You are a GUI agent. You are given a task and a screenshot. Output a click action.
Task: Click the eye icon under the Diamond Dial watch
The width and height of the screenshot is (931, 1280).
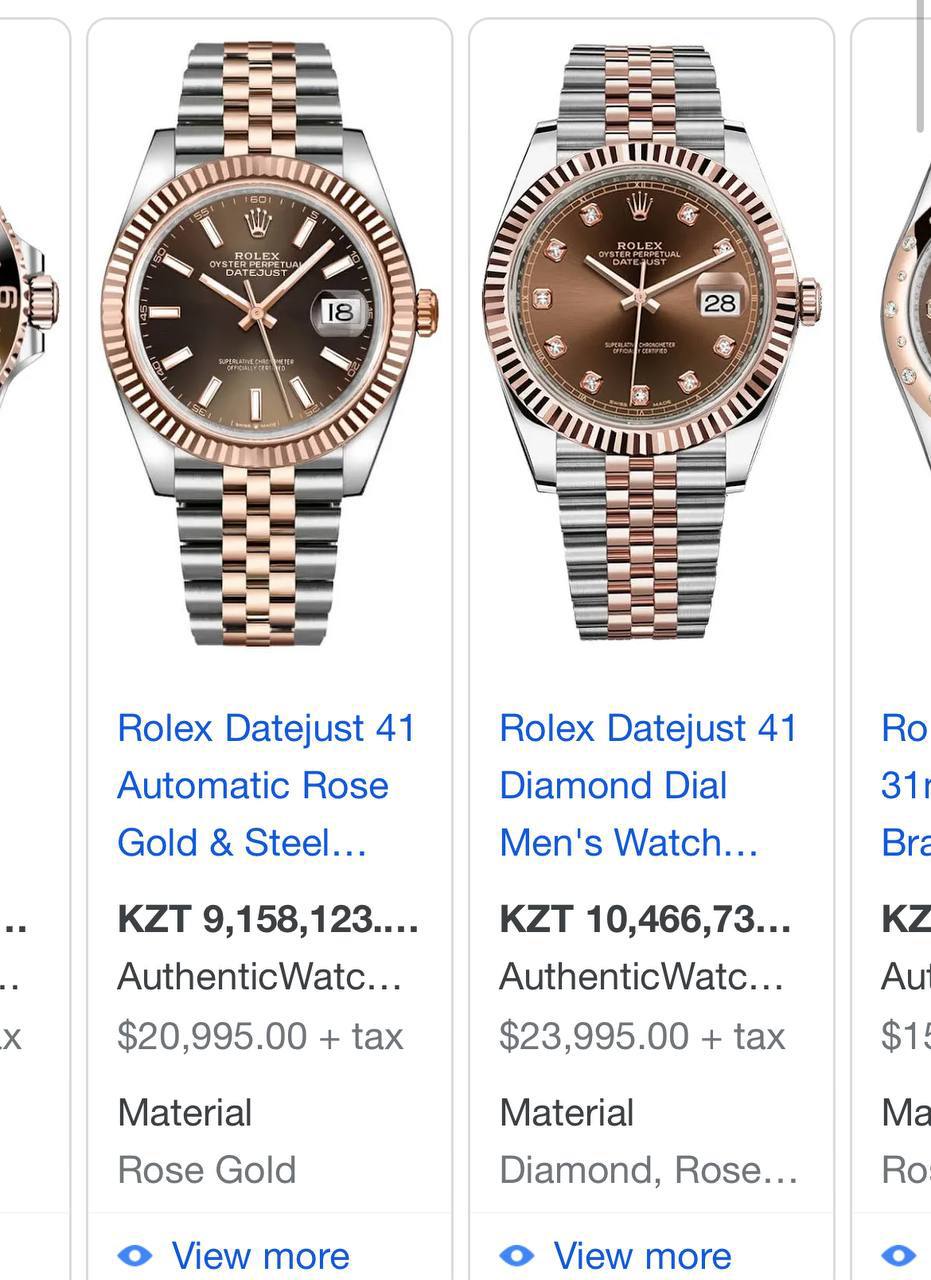(517, 1255)
